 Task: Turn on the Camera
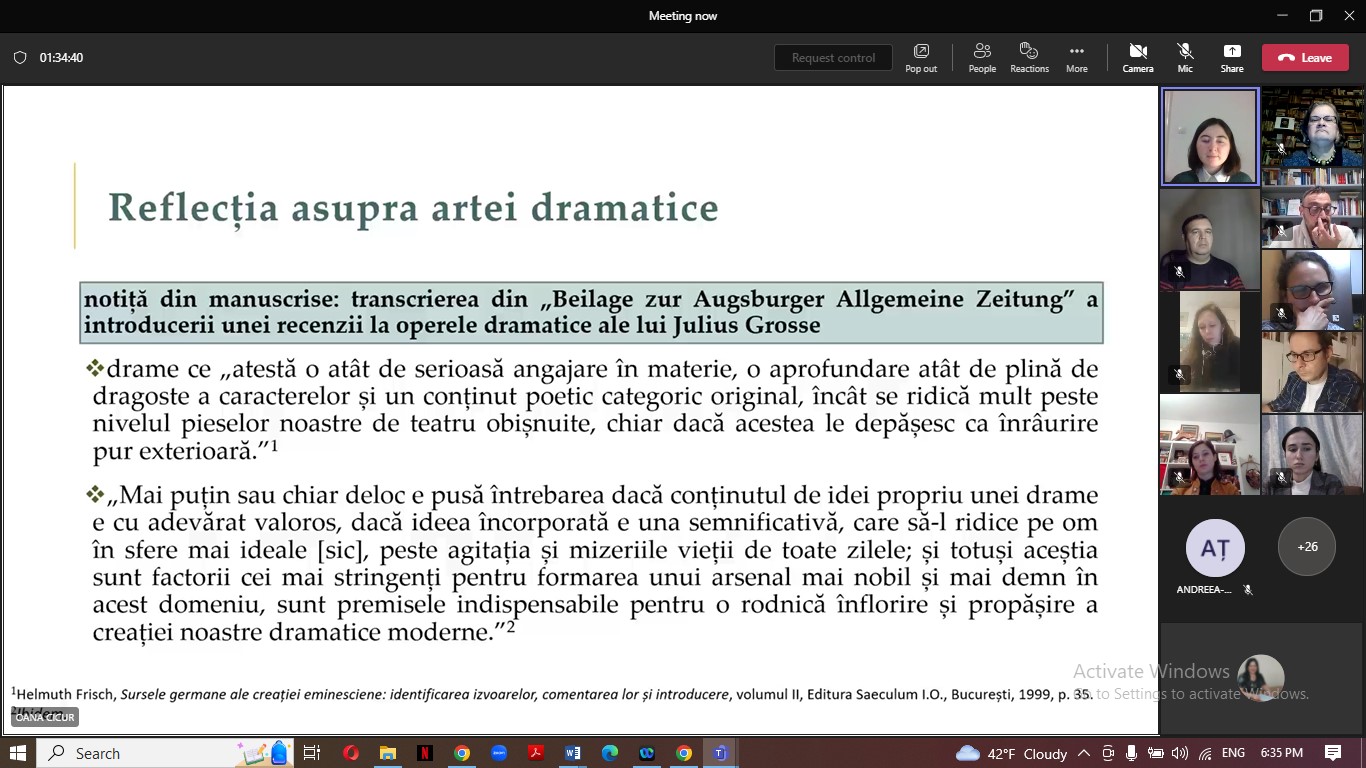1138,58
